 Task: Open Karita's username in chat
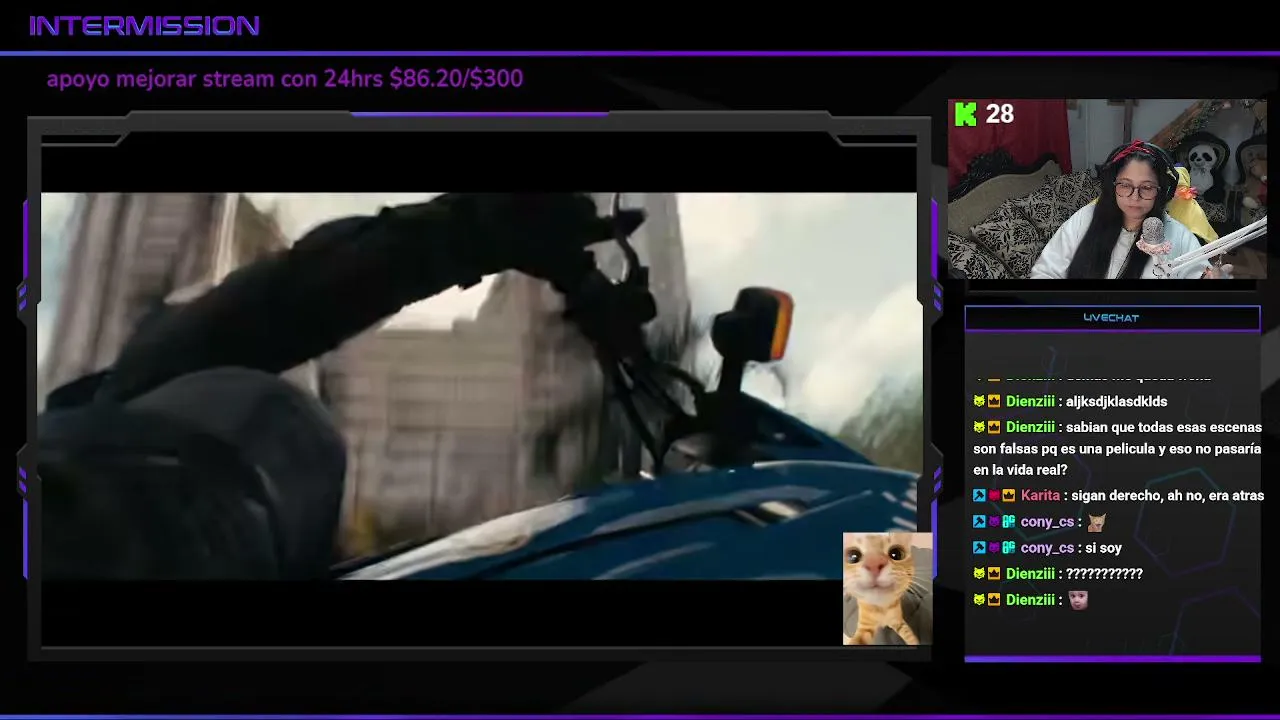[x=1040, y=495]
